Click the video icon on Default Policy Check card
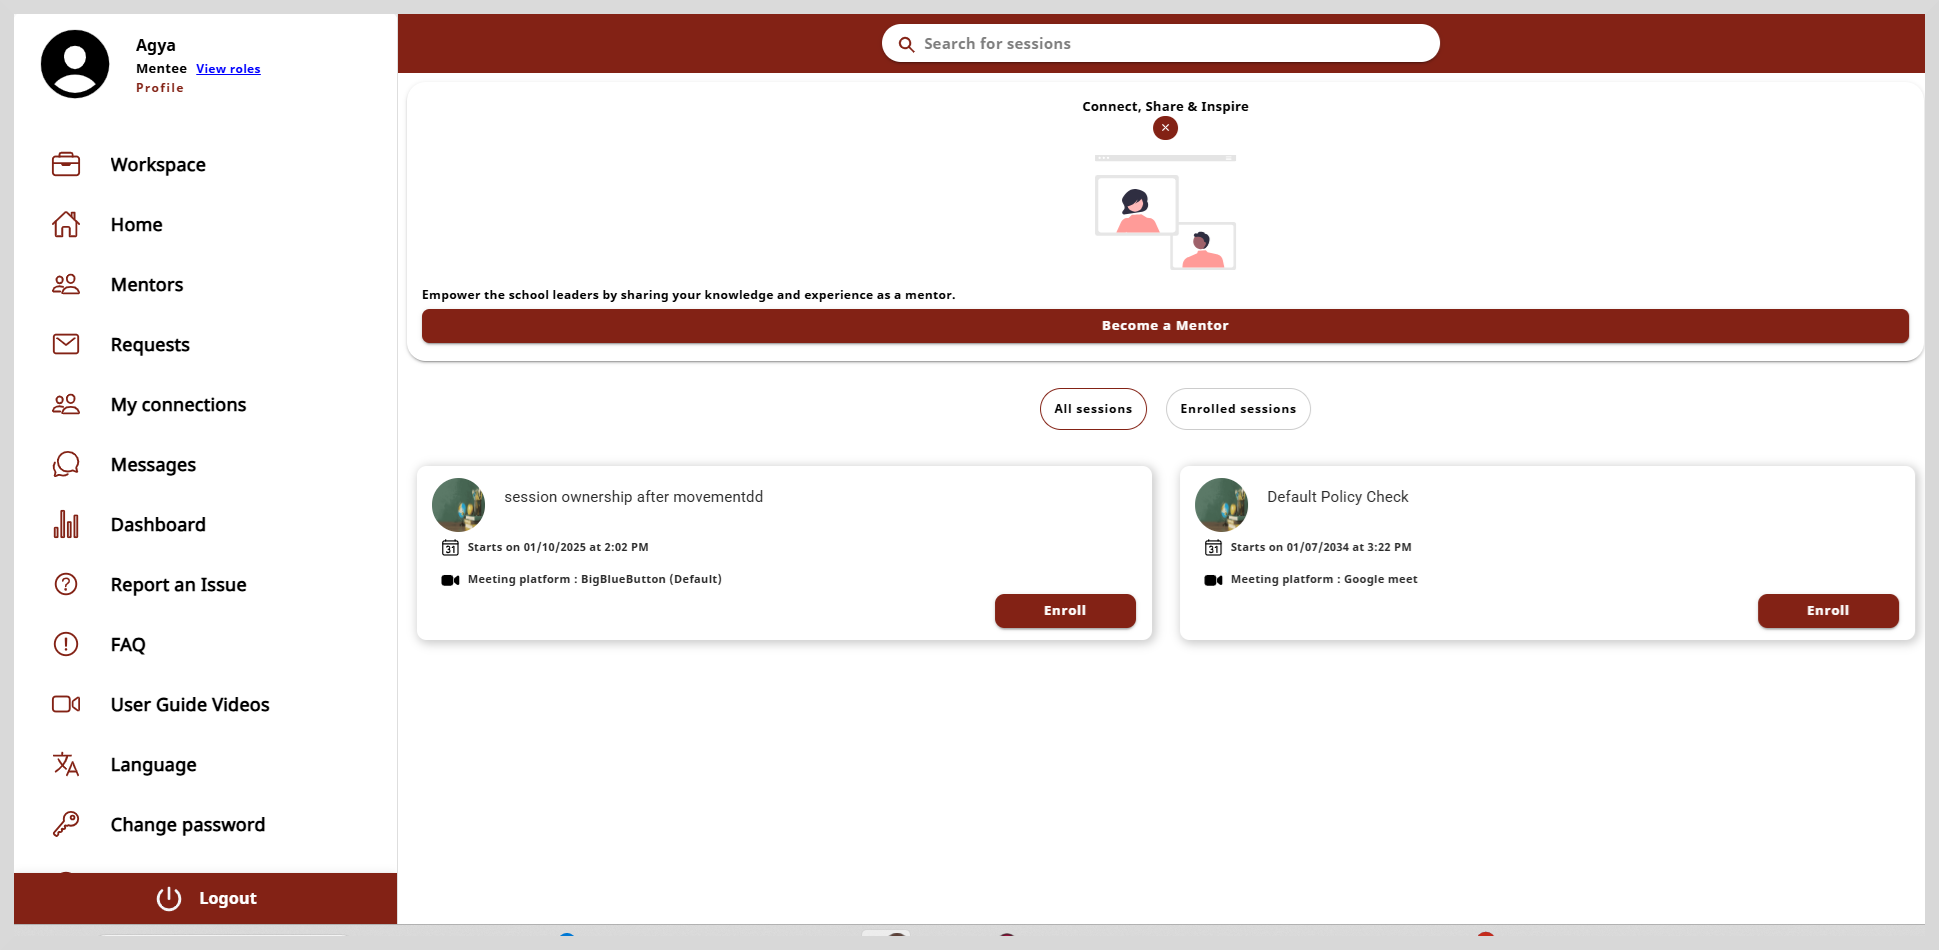Viewport: 1939px width, 950px height. tap(1213, 580)
